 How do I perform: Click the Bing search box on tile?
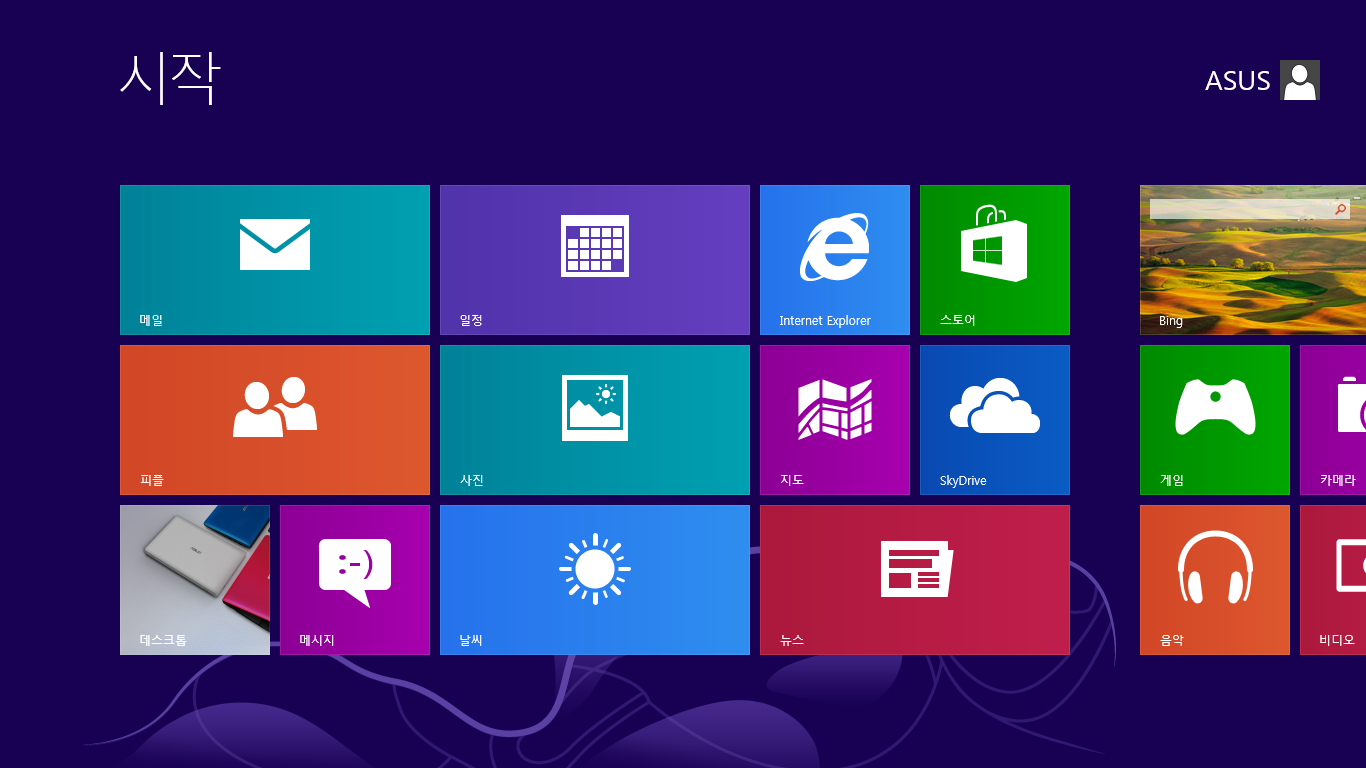point(1250,209)
